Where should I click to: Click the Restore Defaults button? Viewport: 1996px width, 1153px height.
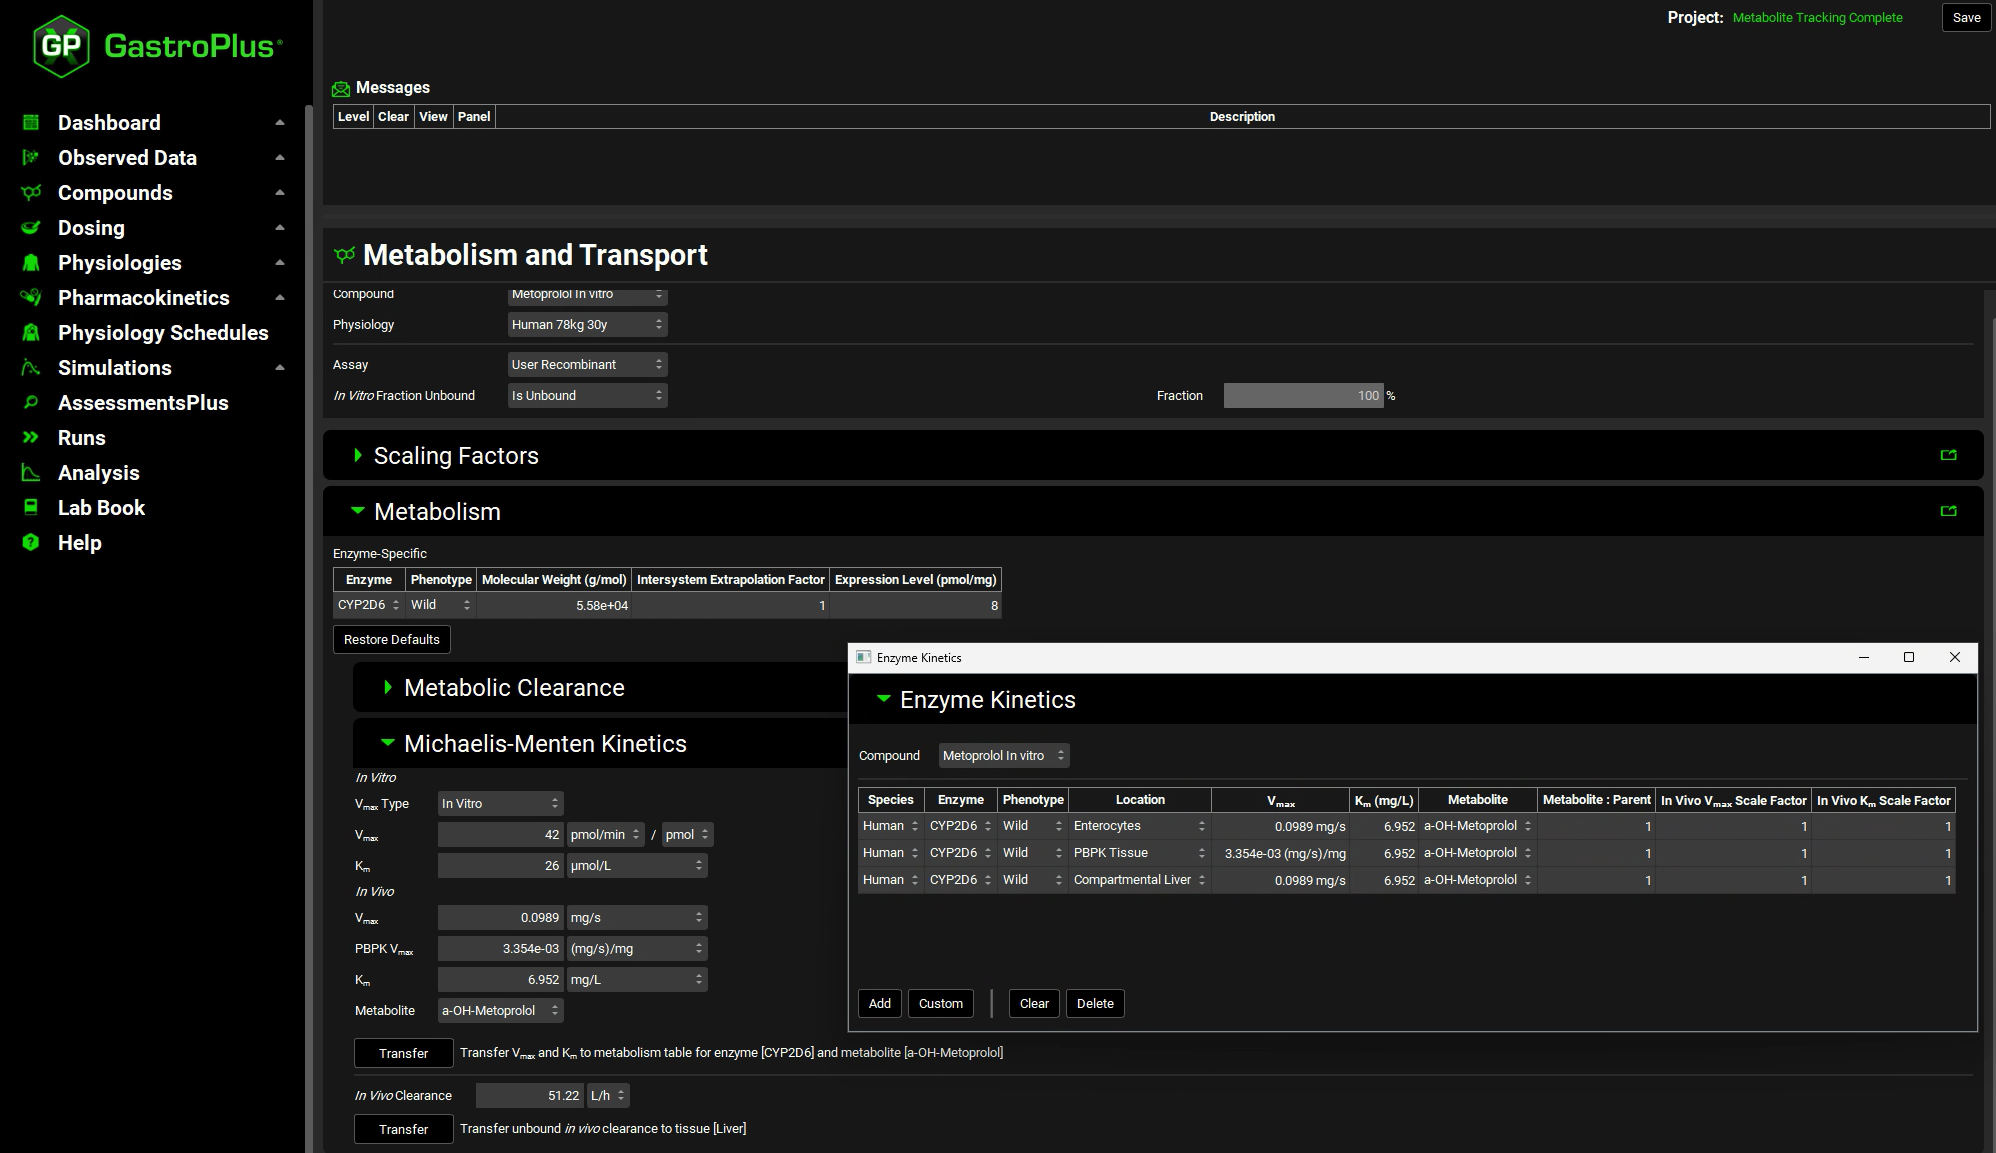(x=391, y=640)
